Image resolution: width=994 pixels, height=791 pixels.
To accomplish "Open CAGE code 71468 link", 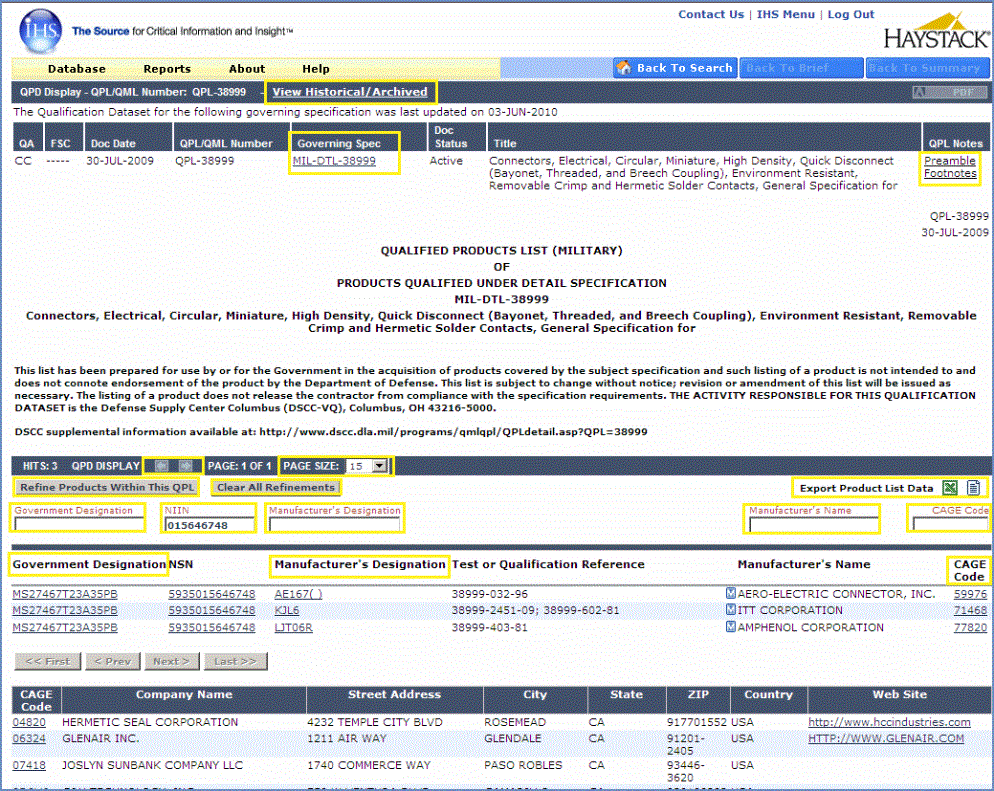I will tap(970, 610).
